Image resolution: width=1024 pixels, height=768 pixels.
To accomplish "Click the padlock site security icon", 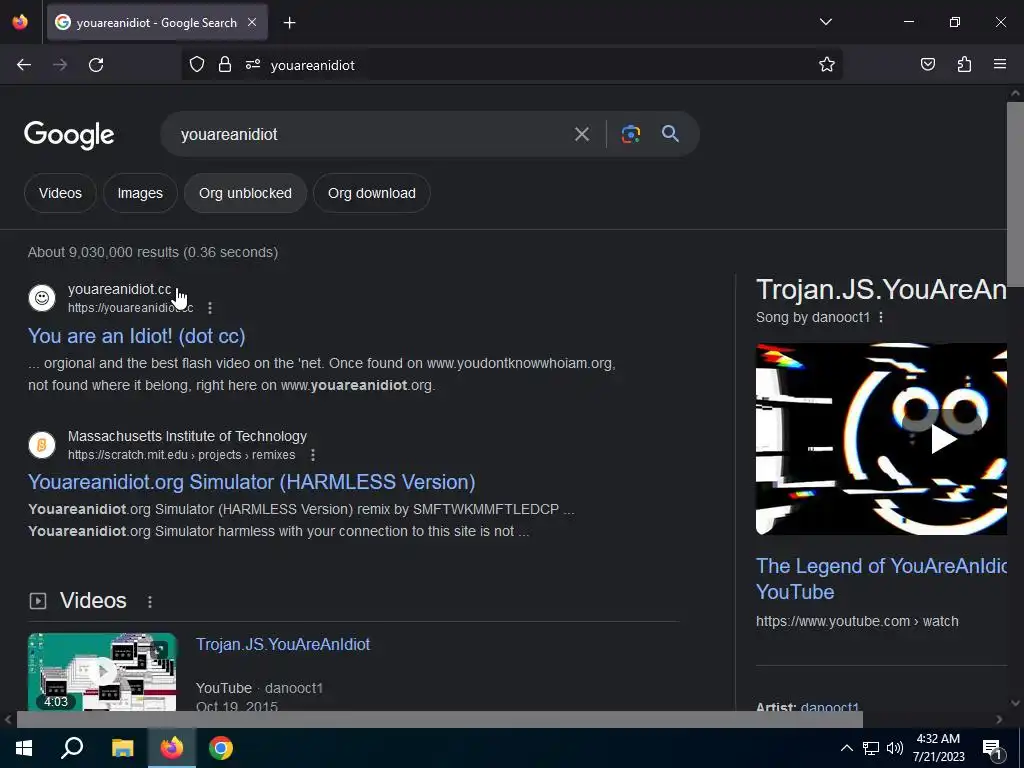I will [225, 65].
